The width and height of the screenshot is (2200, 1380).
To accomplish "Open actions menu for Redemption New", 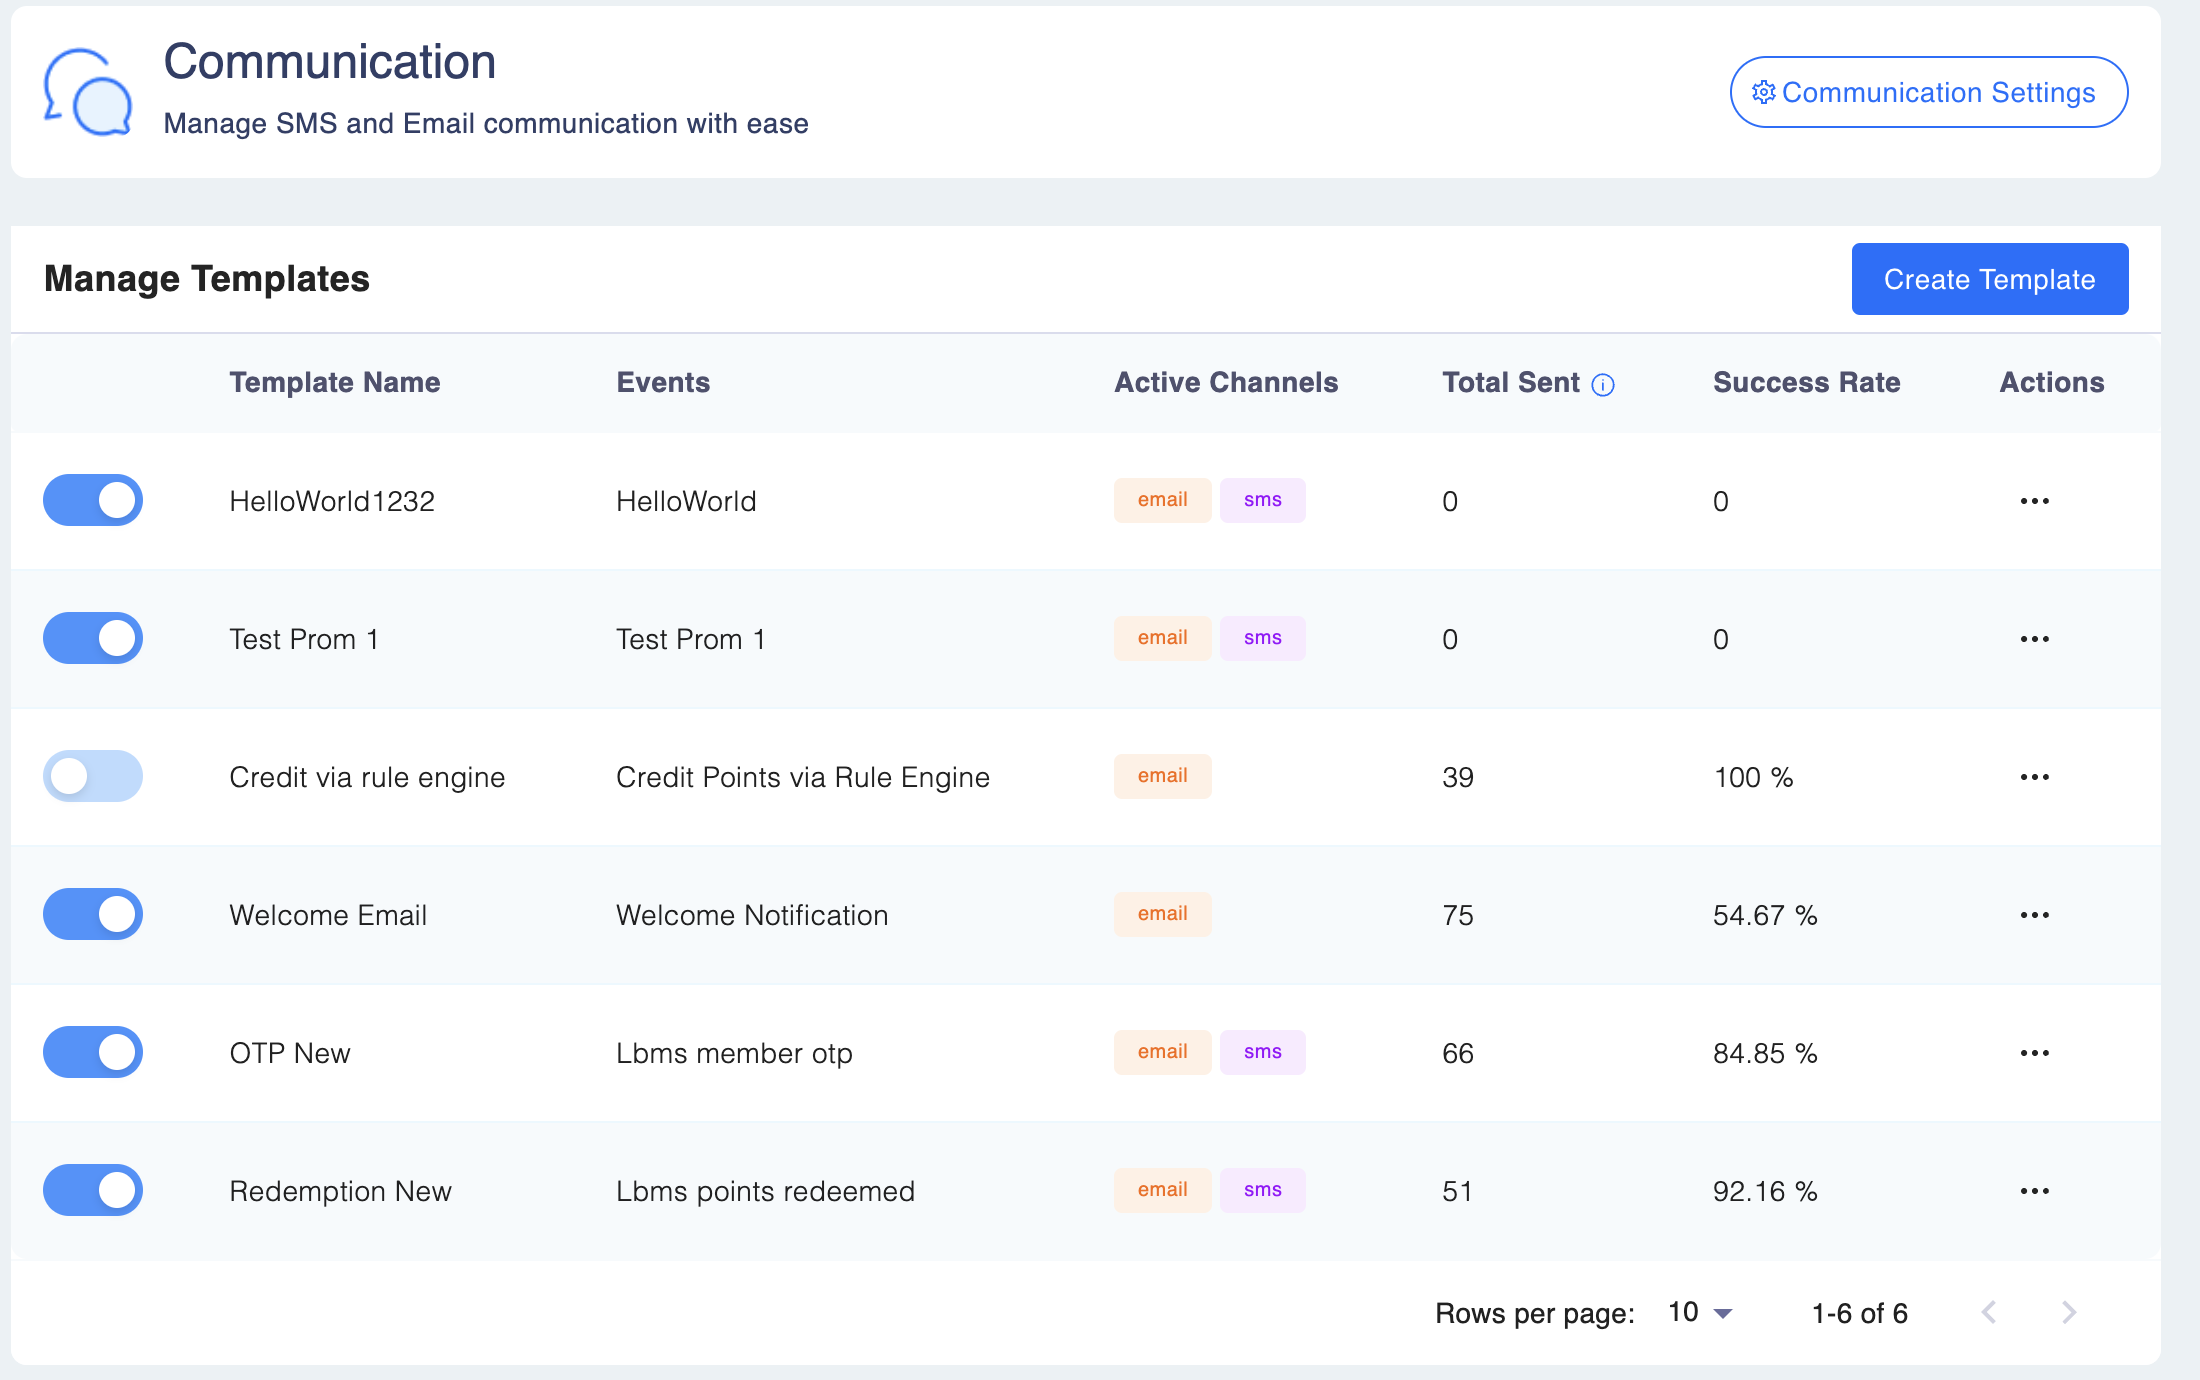I will coord(2034,1191).
